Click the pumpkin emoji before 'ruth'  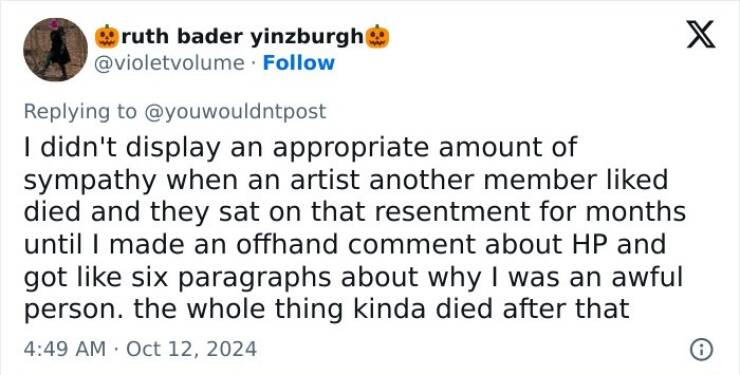click(x=107, y=37)
